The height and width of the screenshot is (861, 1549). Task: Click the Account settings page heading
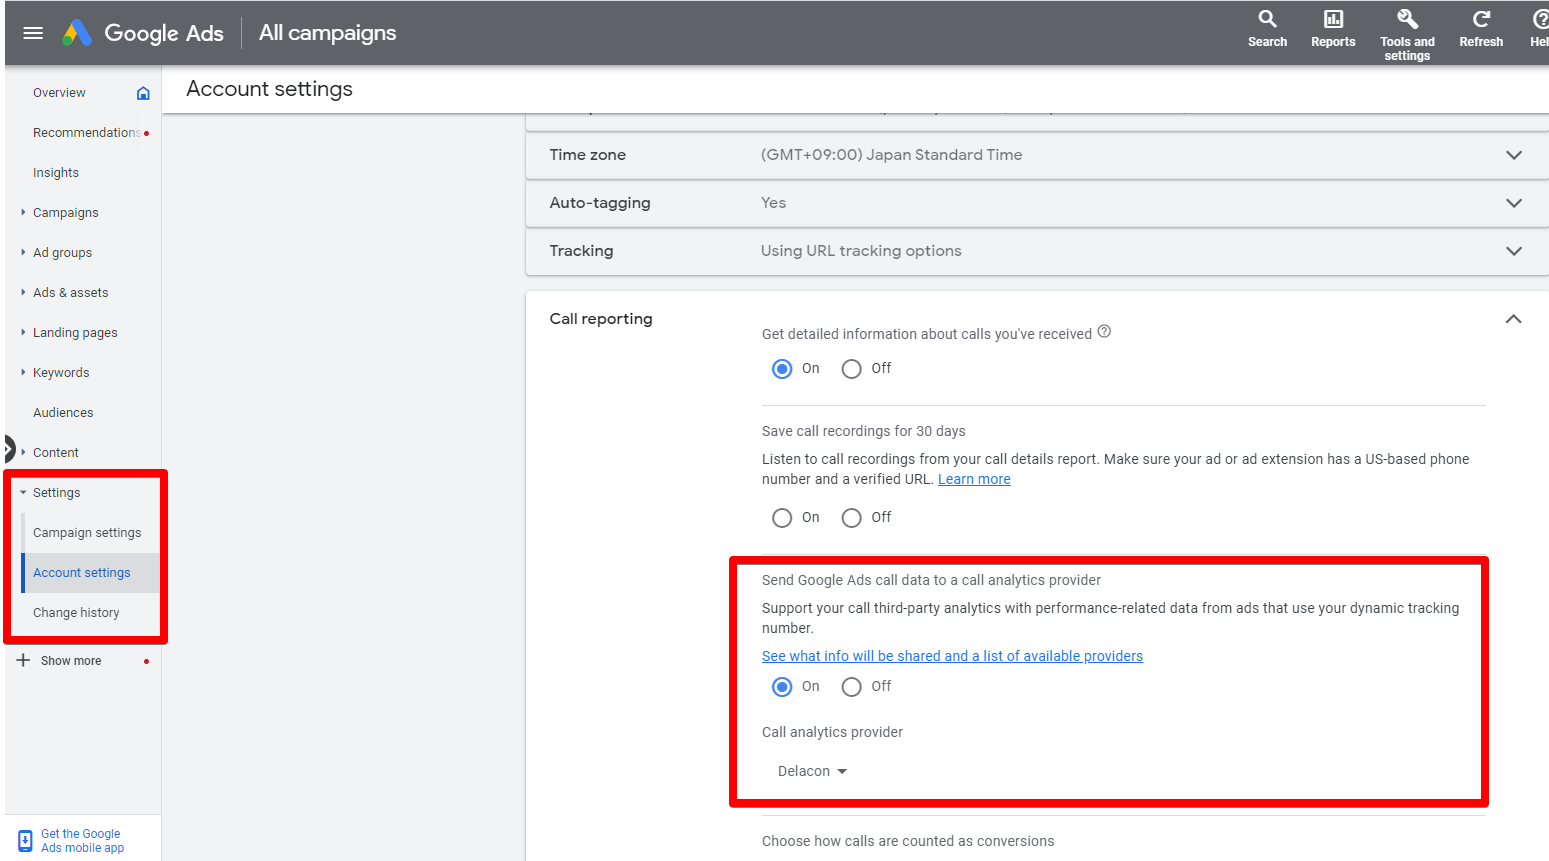tap(269, 89)
